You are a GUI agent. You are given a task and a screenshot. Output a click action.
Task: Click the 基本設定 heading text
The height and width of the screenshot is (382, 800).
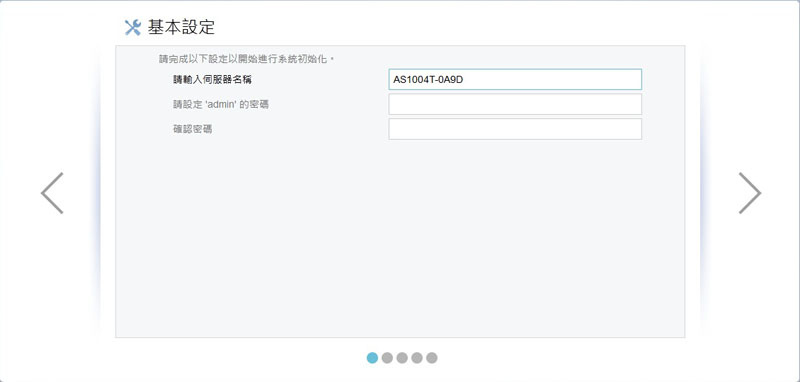[x=181, y=27]
